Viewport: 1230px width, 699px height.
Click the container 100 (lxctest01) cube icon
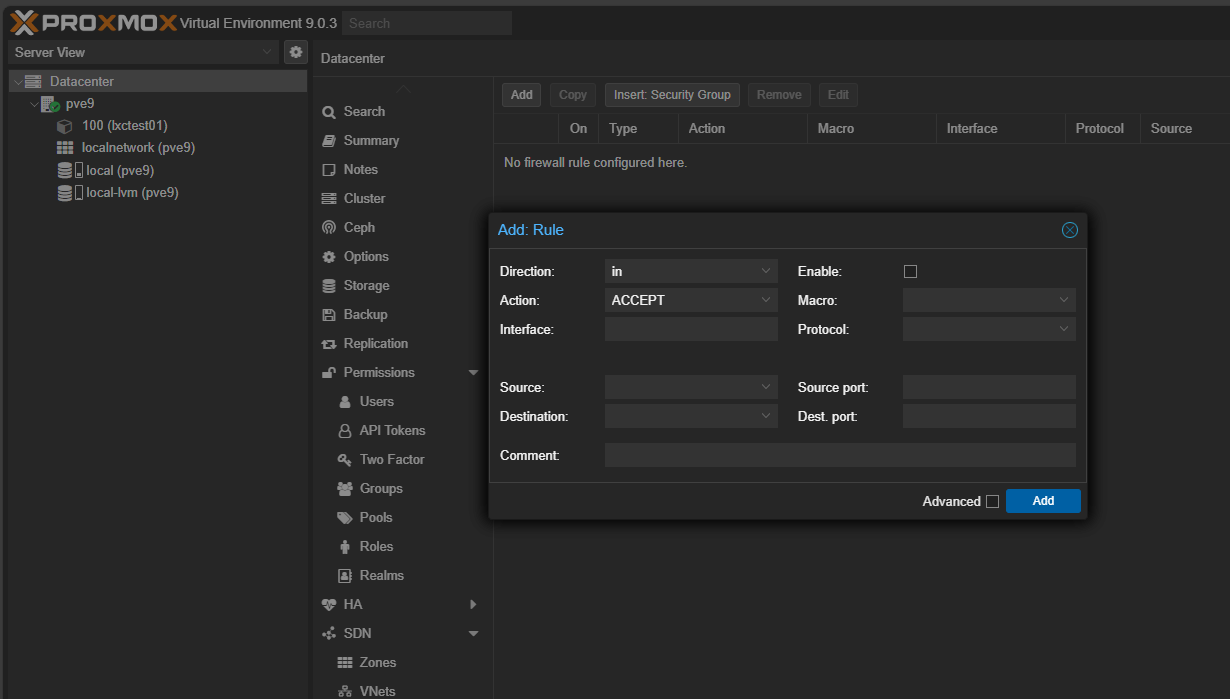(65, 126)
